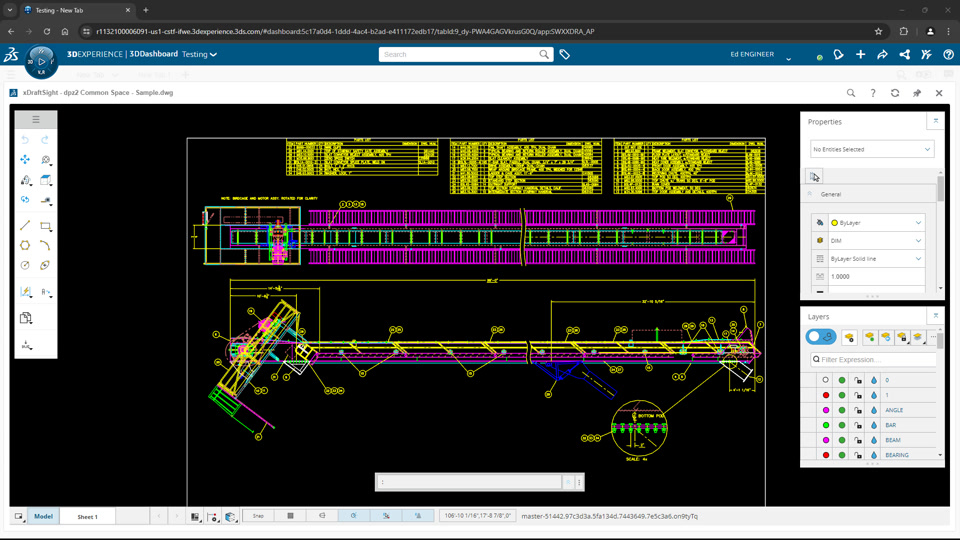
Task: Select the Line drawing tool
Action: [x=25, y=226]
